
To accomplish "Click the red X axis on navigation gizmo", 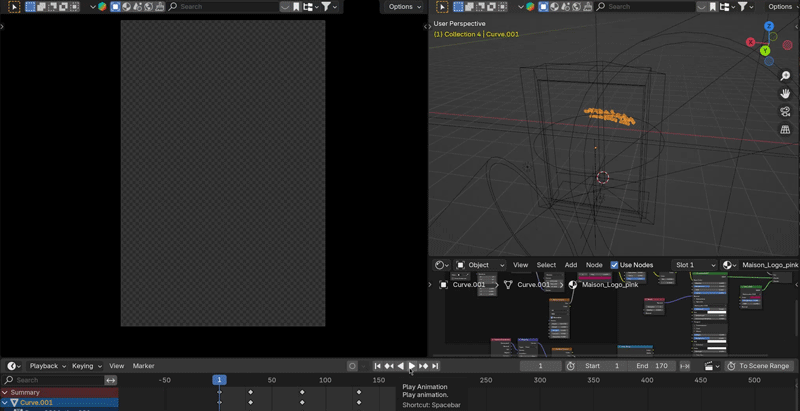I will [751, 42].
